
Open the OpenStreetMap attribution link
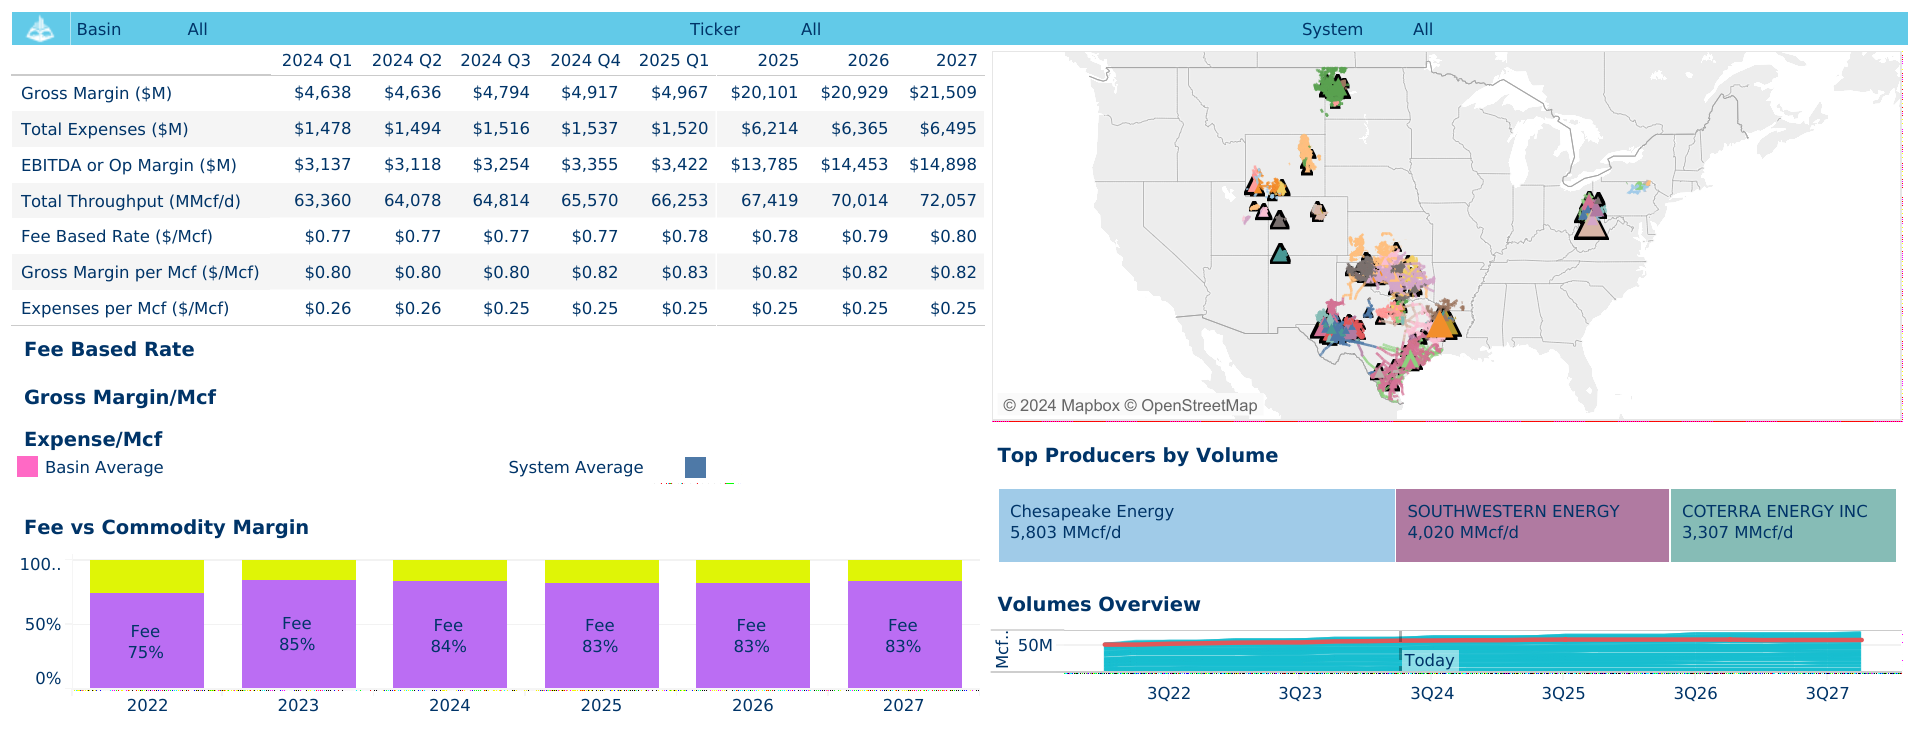pos(1190,405)
